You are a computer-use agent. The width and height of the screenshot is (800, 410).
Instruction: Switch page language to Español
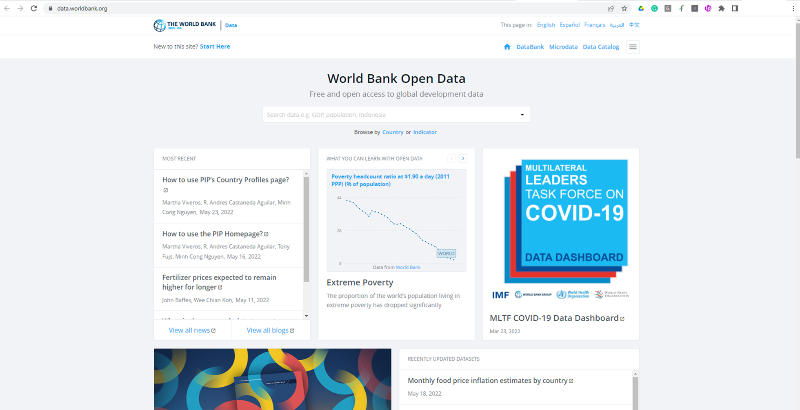(x=569, y=25)
